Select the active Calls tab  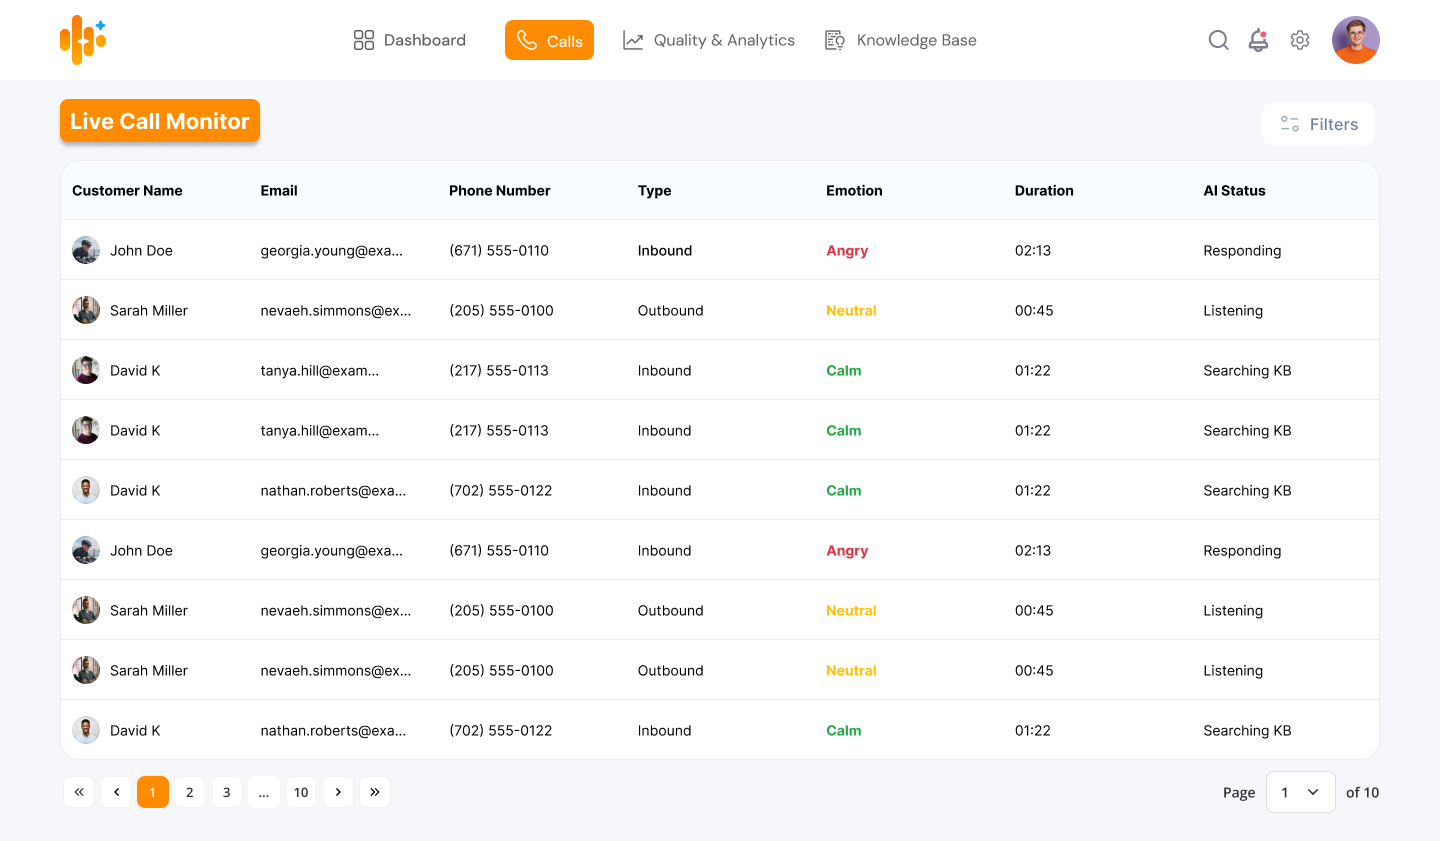(x=549, y=40)
